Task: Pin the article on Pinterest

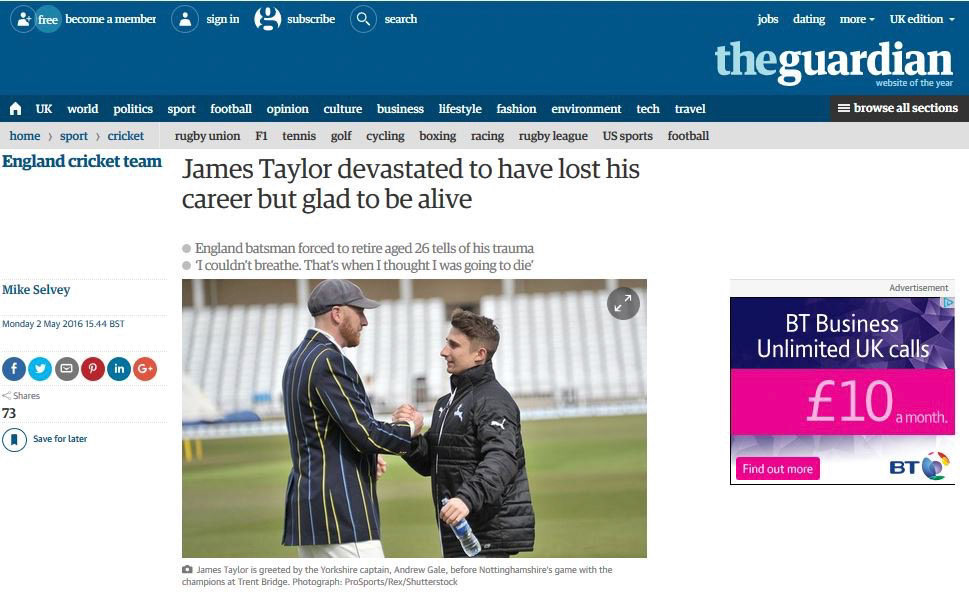Action: pyautogui.click(x=93, y=369)
